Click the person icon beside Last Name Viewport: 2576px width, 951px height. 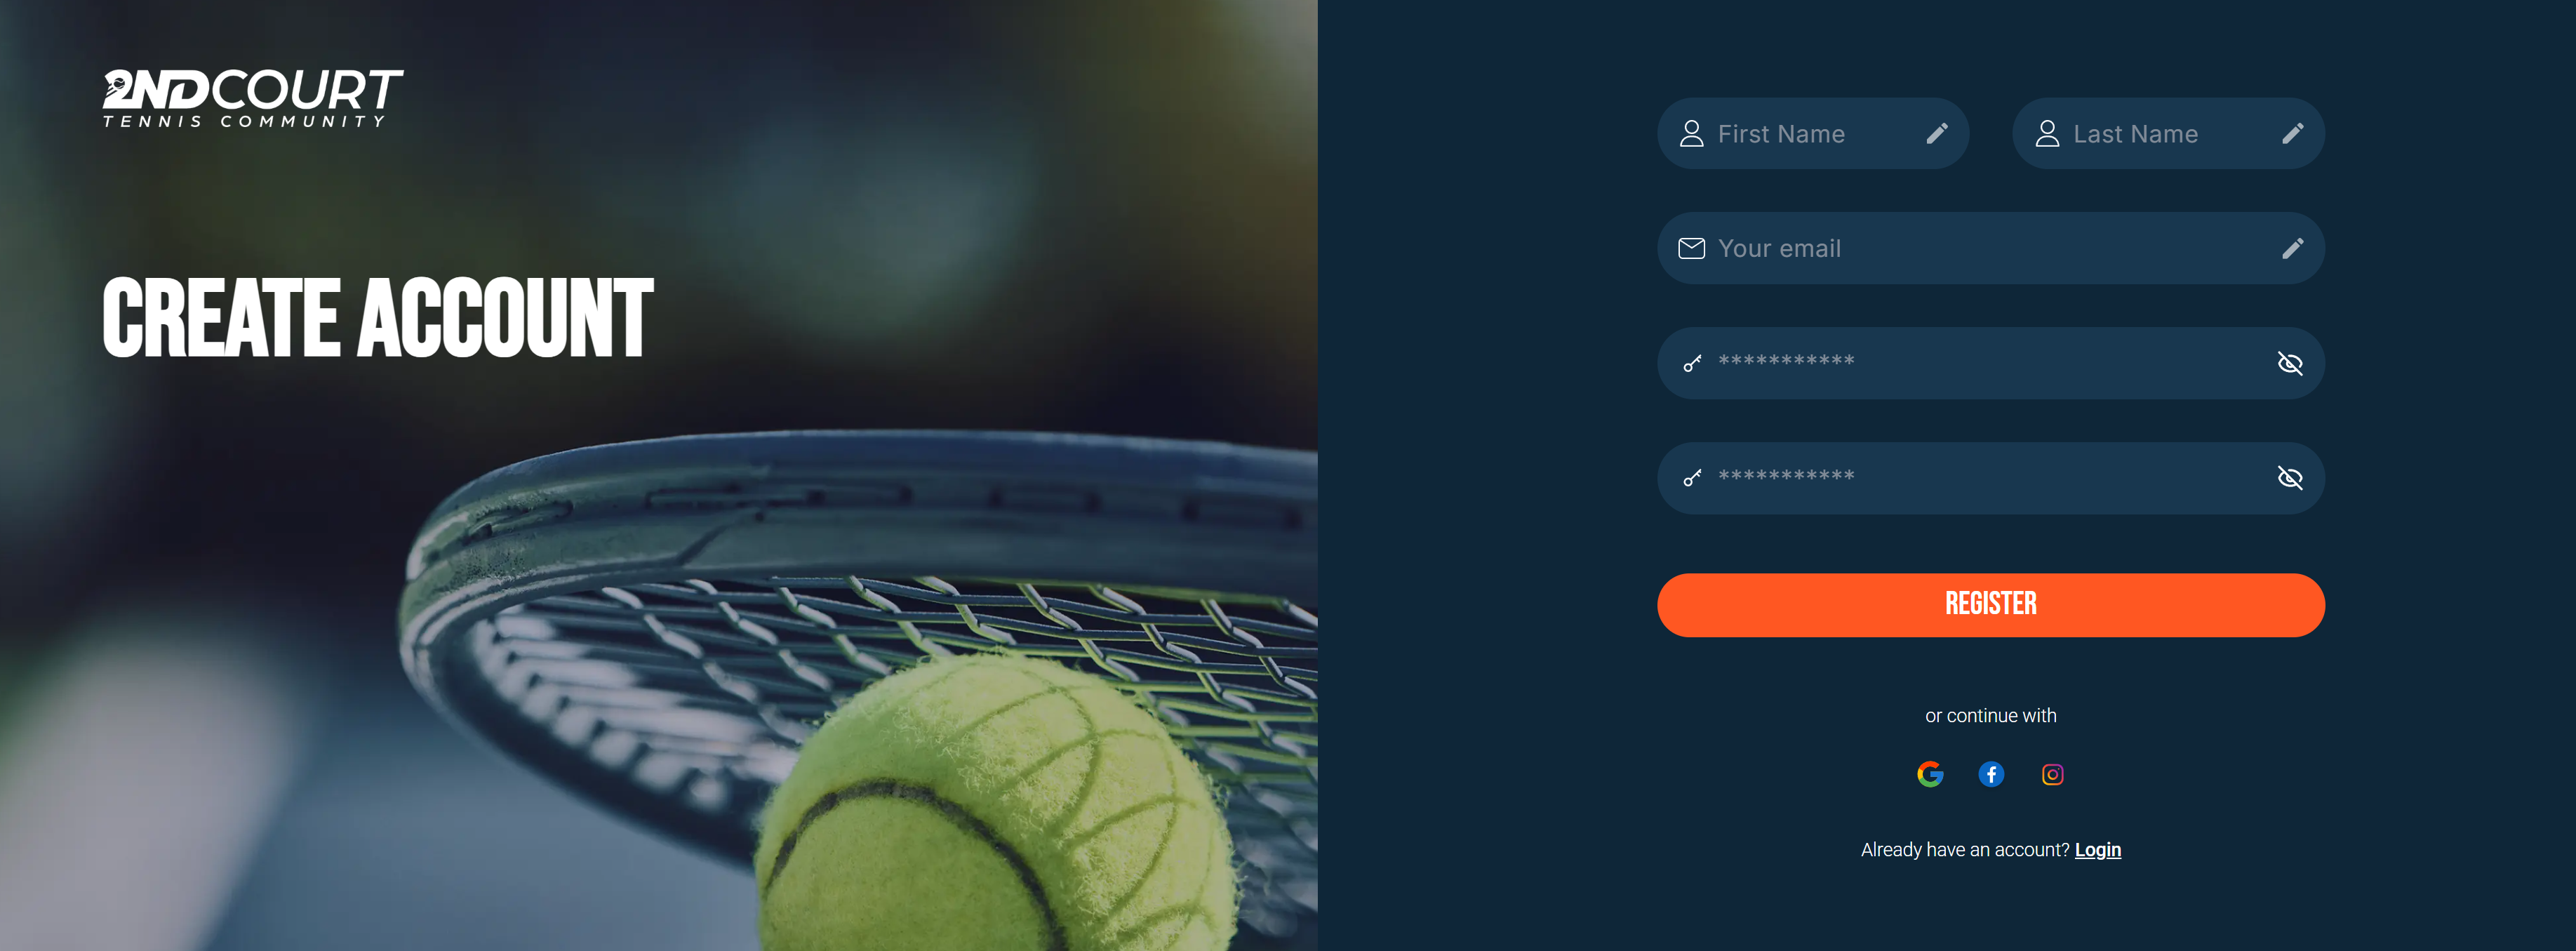point(2047,133)
